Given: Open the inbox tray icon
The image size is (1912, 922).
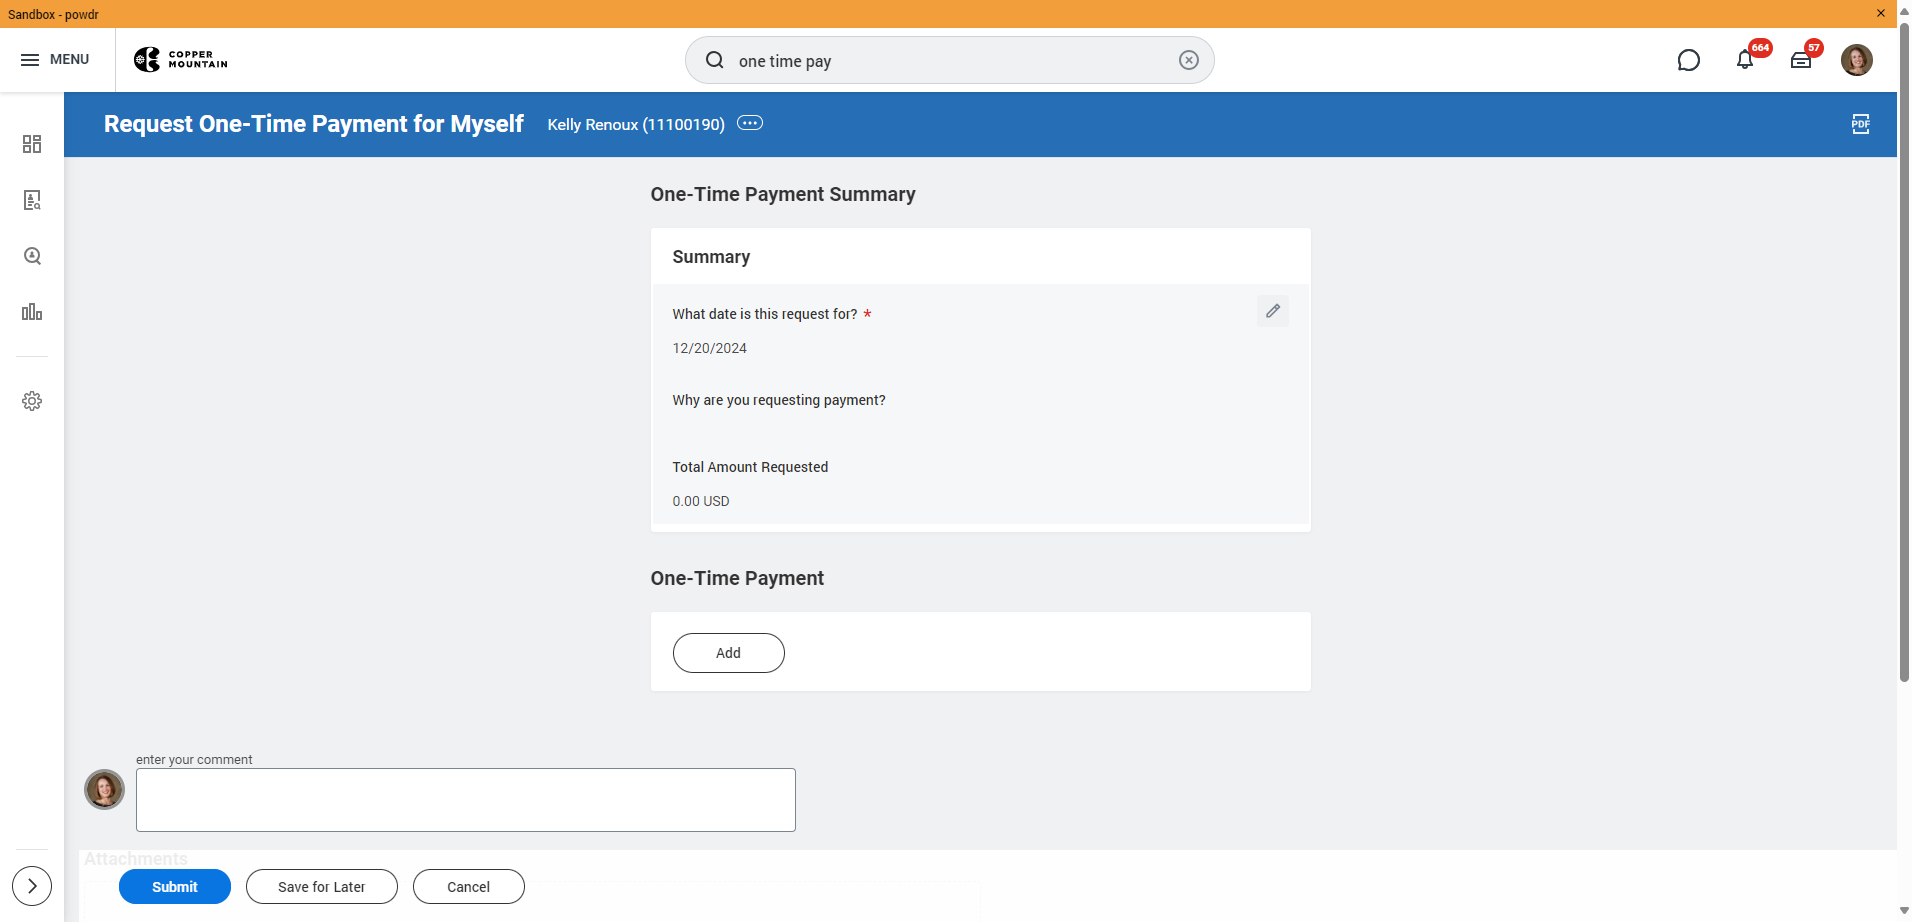Looking at the screenshot, I should pos(1801,60).
